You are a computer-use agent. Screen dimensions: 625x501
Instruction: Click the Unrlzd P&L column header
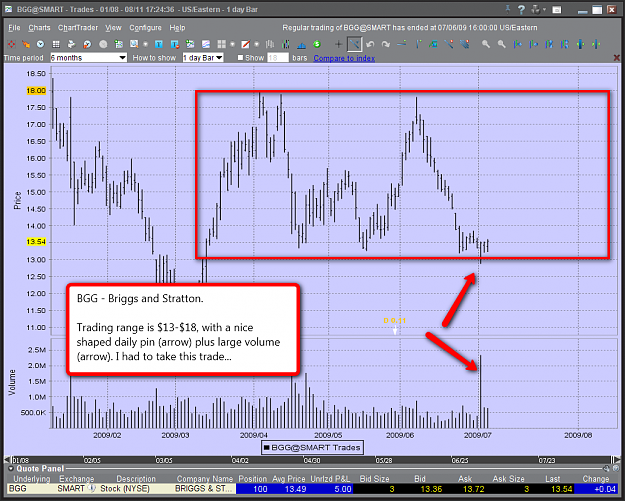[x=331, y=479]
